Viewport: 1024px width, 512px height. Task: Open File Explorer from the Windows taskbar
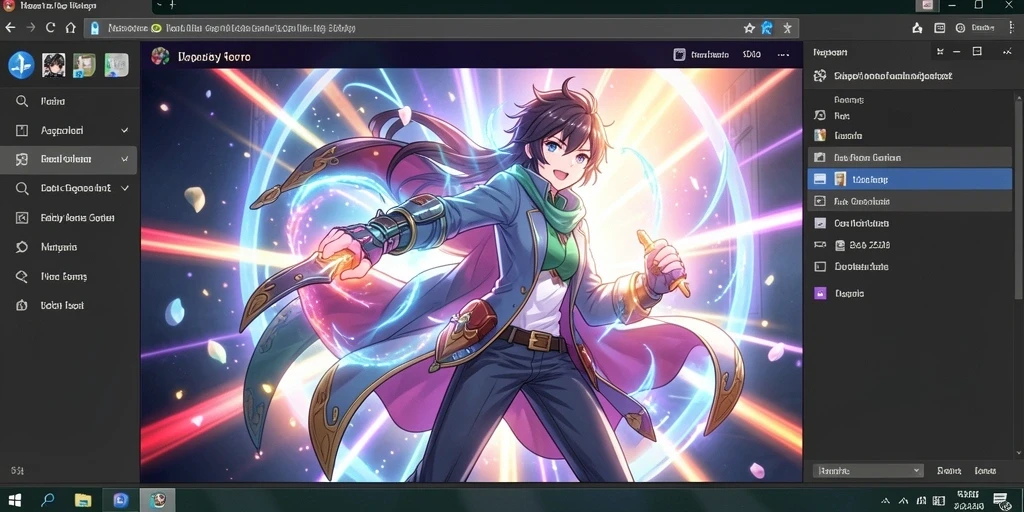tap(83, 501)
